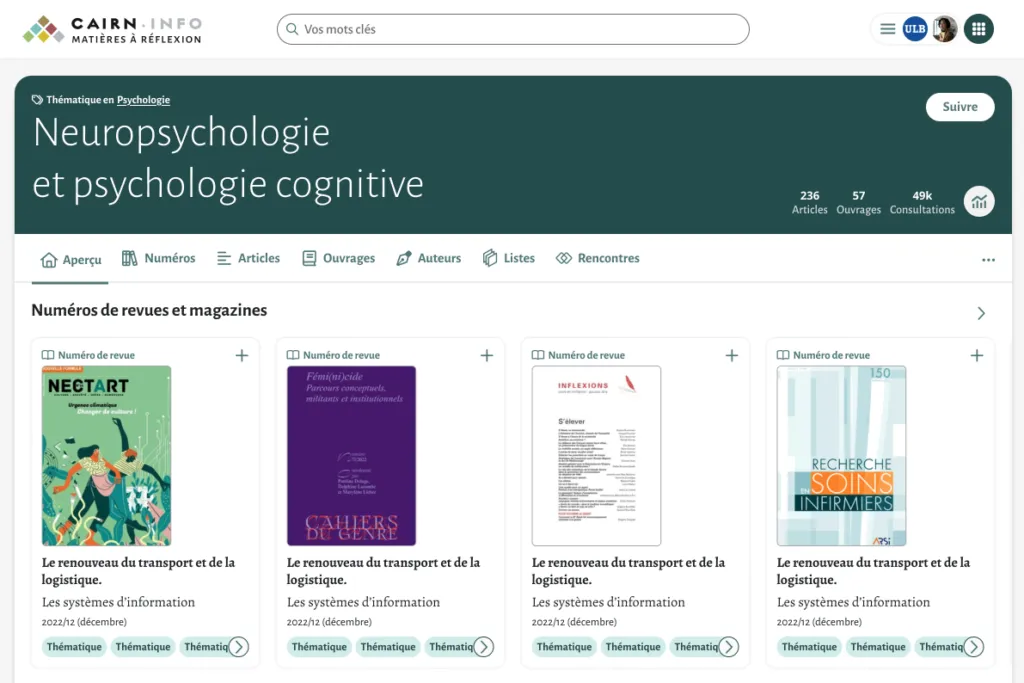Open the hamburger menu icon
Screen dimensions: 1024x683
coord(887,29)
